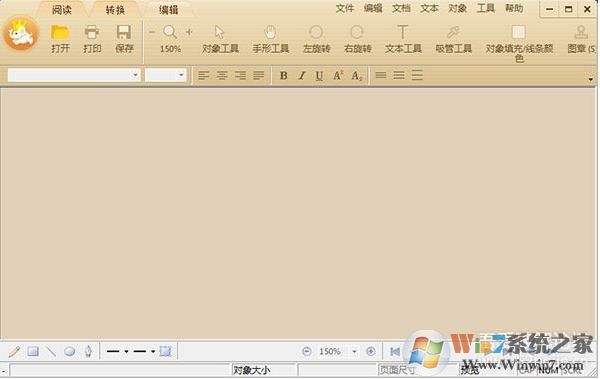Image resolution: width=600 pixels, height=379 pixels.
Task: Select the pencil drawing tool
Action: 14,351
